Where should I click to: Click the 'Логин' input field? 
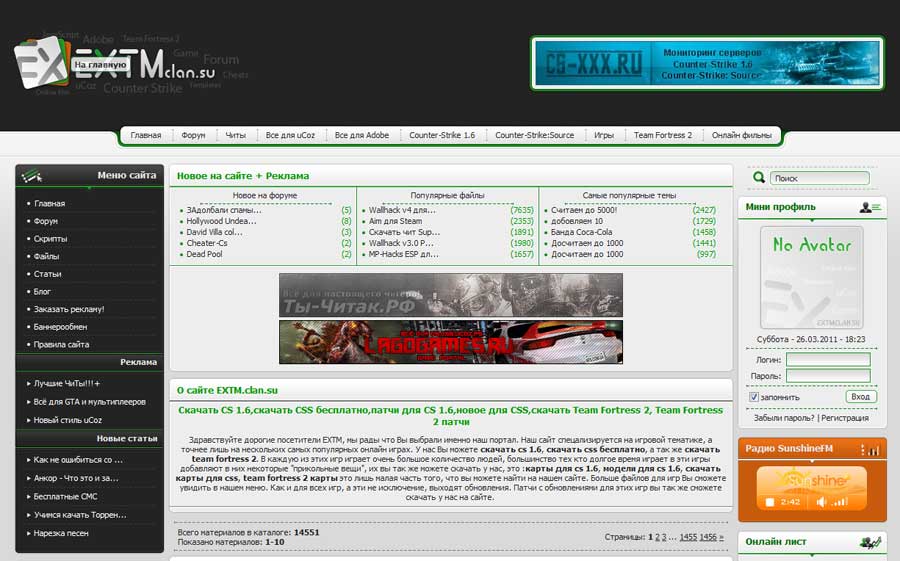(x=828, y=359)
